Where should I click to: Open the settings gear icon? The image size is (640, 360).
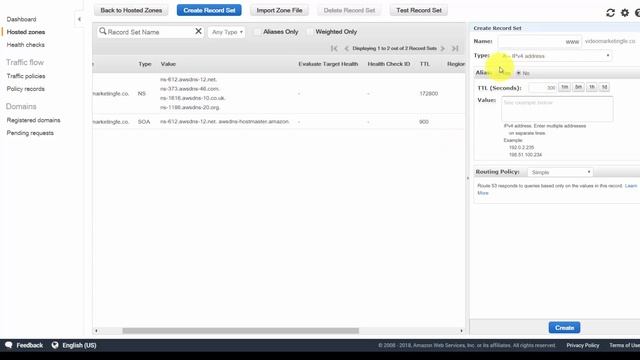(x=625, y=13)
